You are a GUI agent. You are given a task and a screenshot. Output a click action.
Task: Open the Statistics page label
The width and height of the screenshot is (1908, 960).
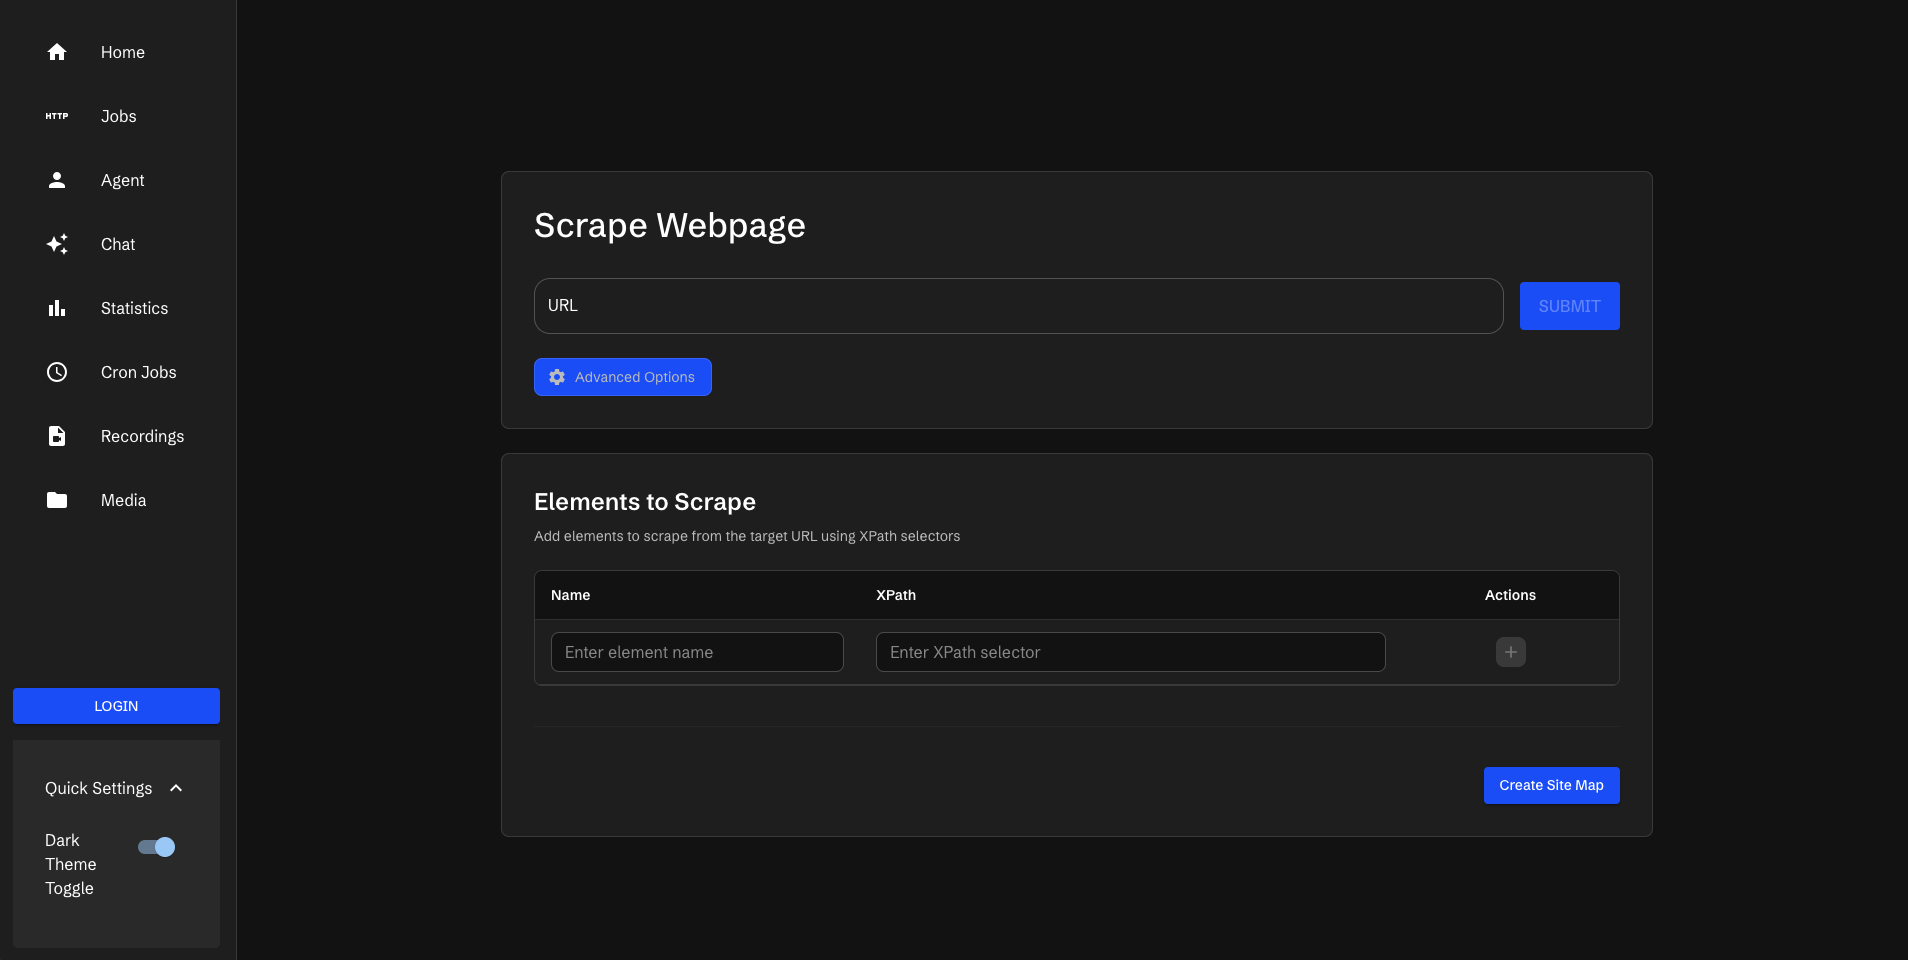tap(134, 308)
